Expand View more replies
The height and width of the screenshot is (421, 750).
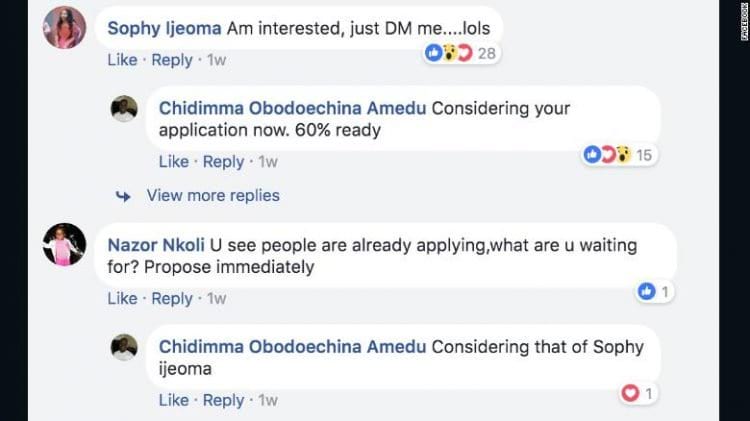point(213,196)
